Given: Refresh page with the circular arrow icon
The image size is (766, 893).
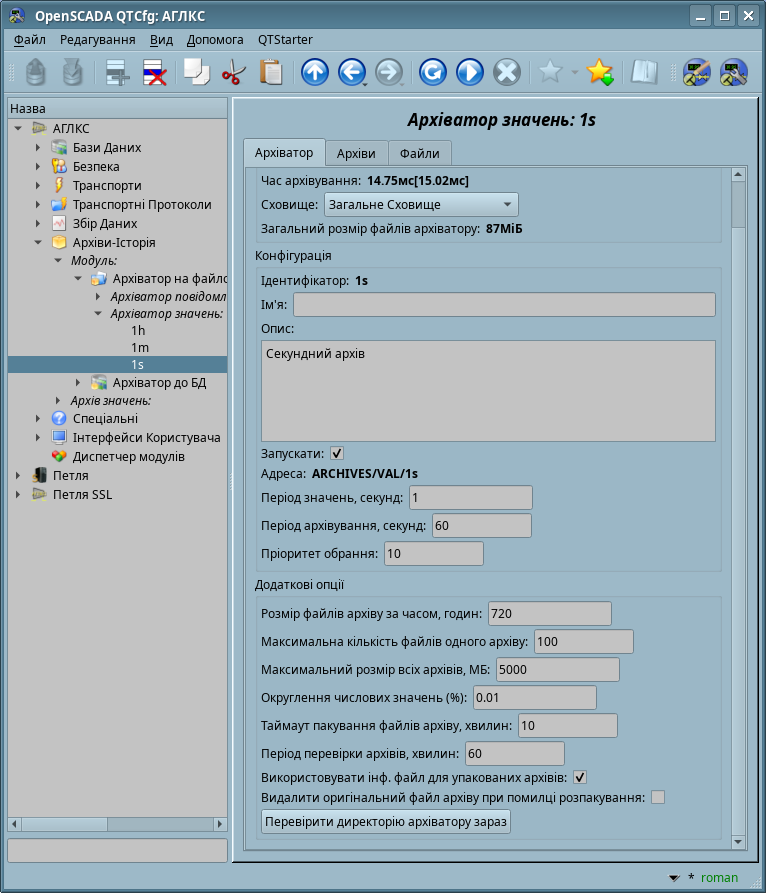Looking at the screenshot, I should pyautogui.click(x=432, y=72).
